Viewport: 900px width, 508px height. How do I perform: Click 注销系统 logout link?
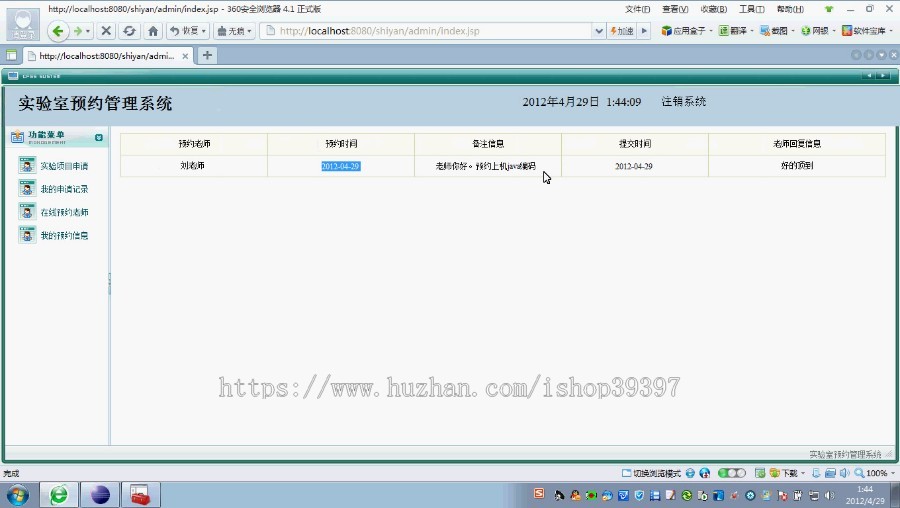[683, 102]
